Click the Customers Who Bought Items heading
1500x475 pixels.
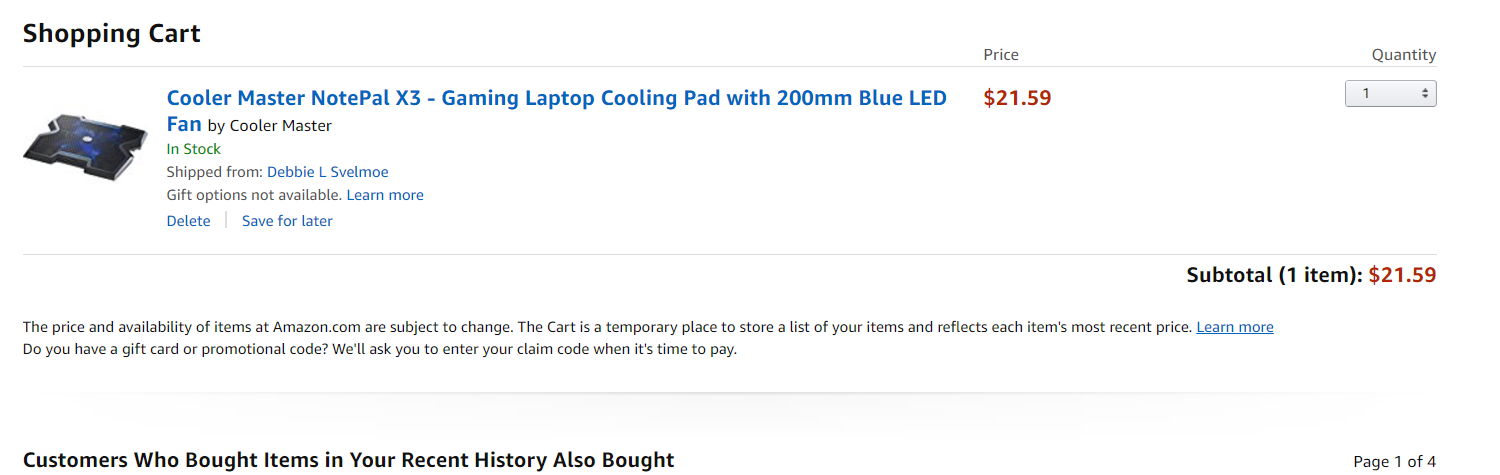point(348,460)
